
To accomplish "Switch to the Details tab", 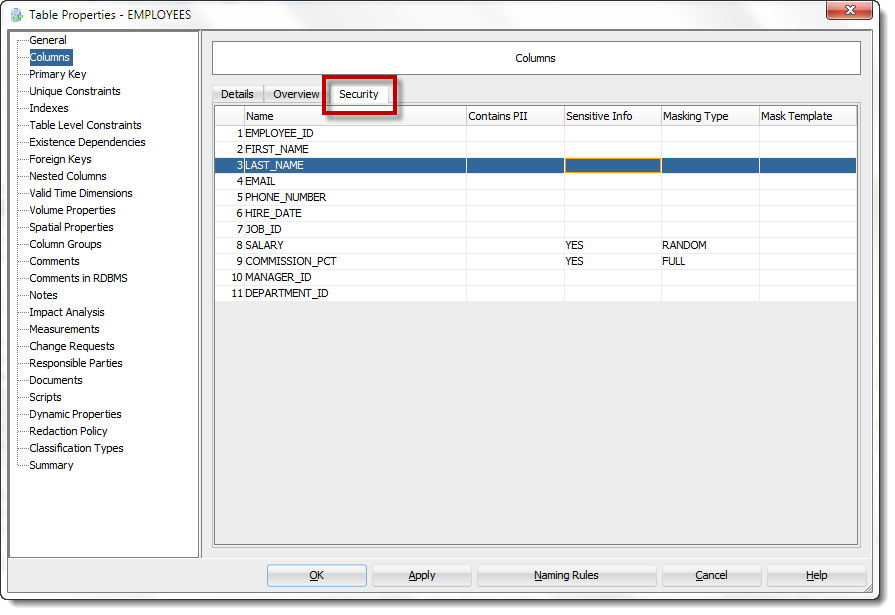I will coord(237,94).
